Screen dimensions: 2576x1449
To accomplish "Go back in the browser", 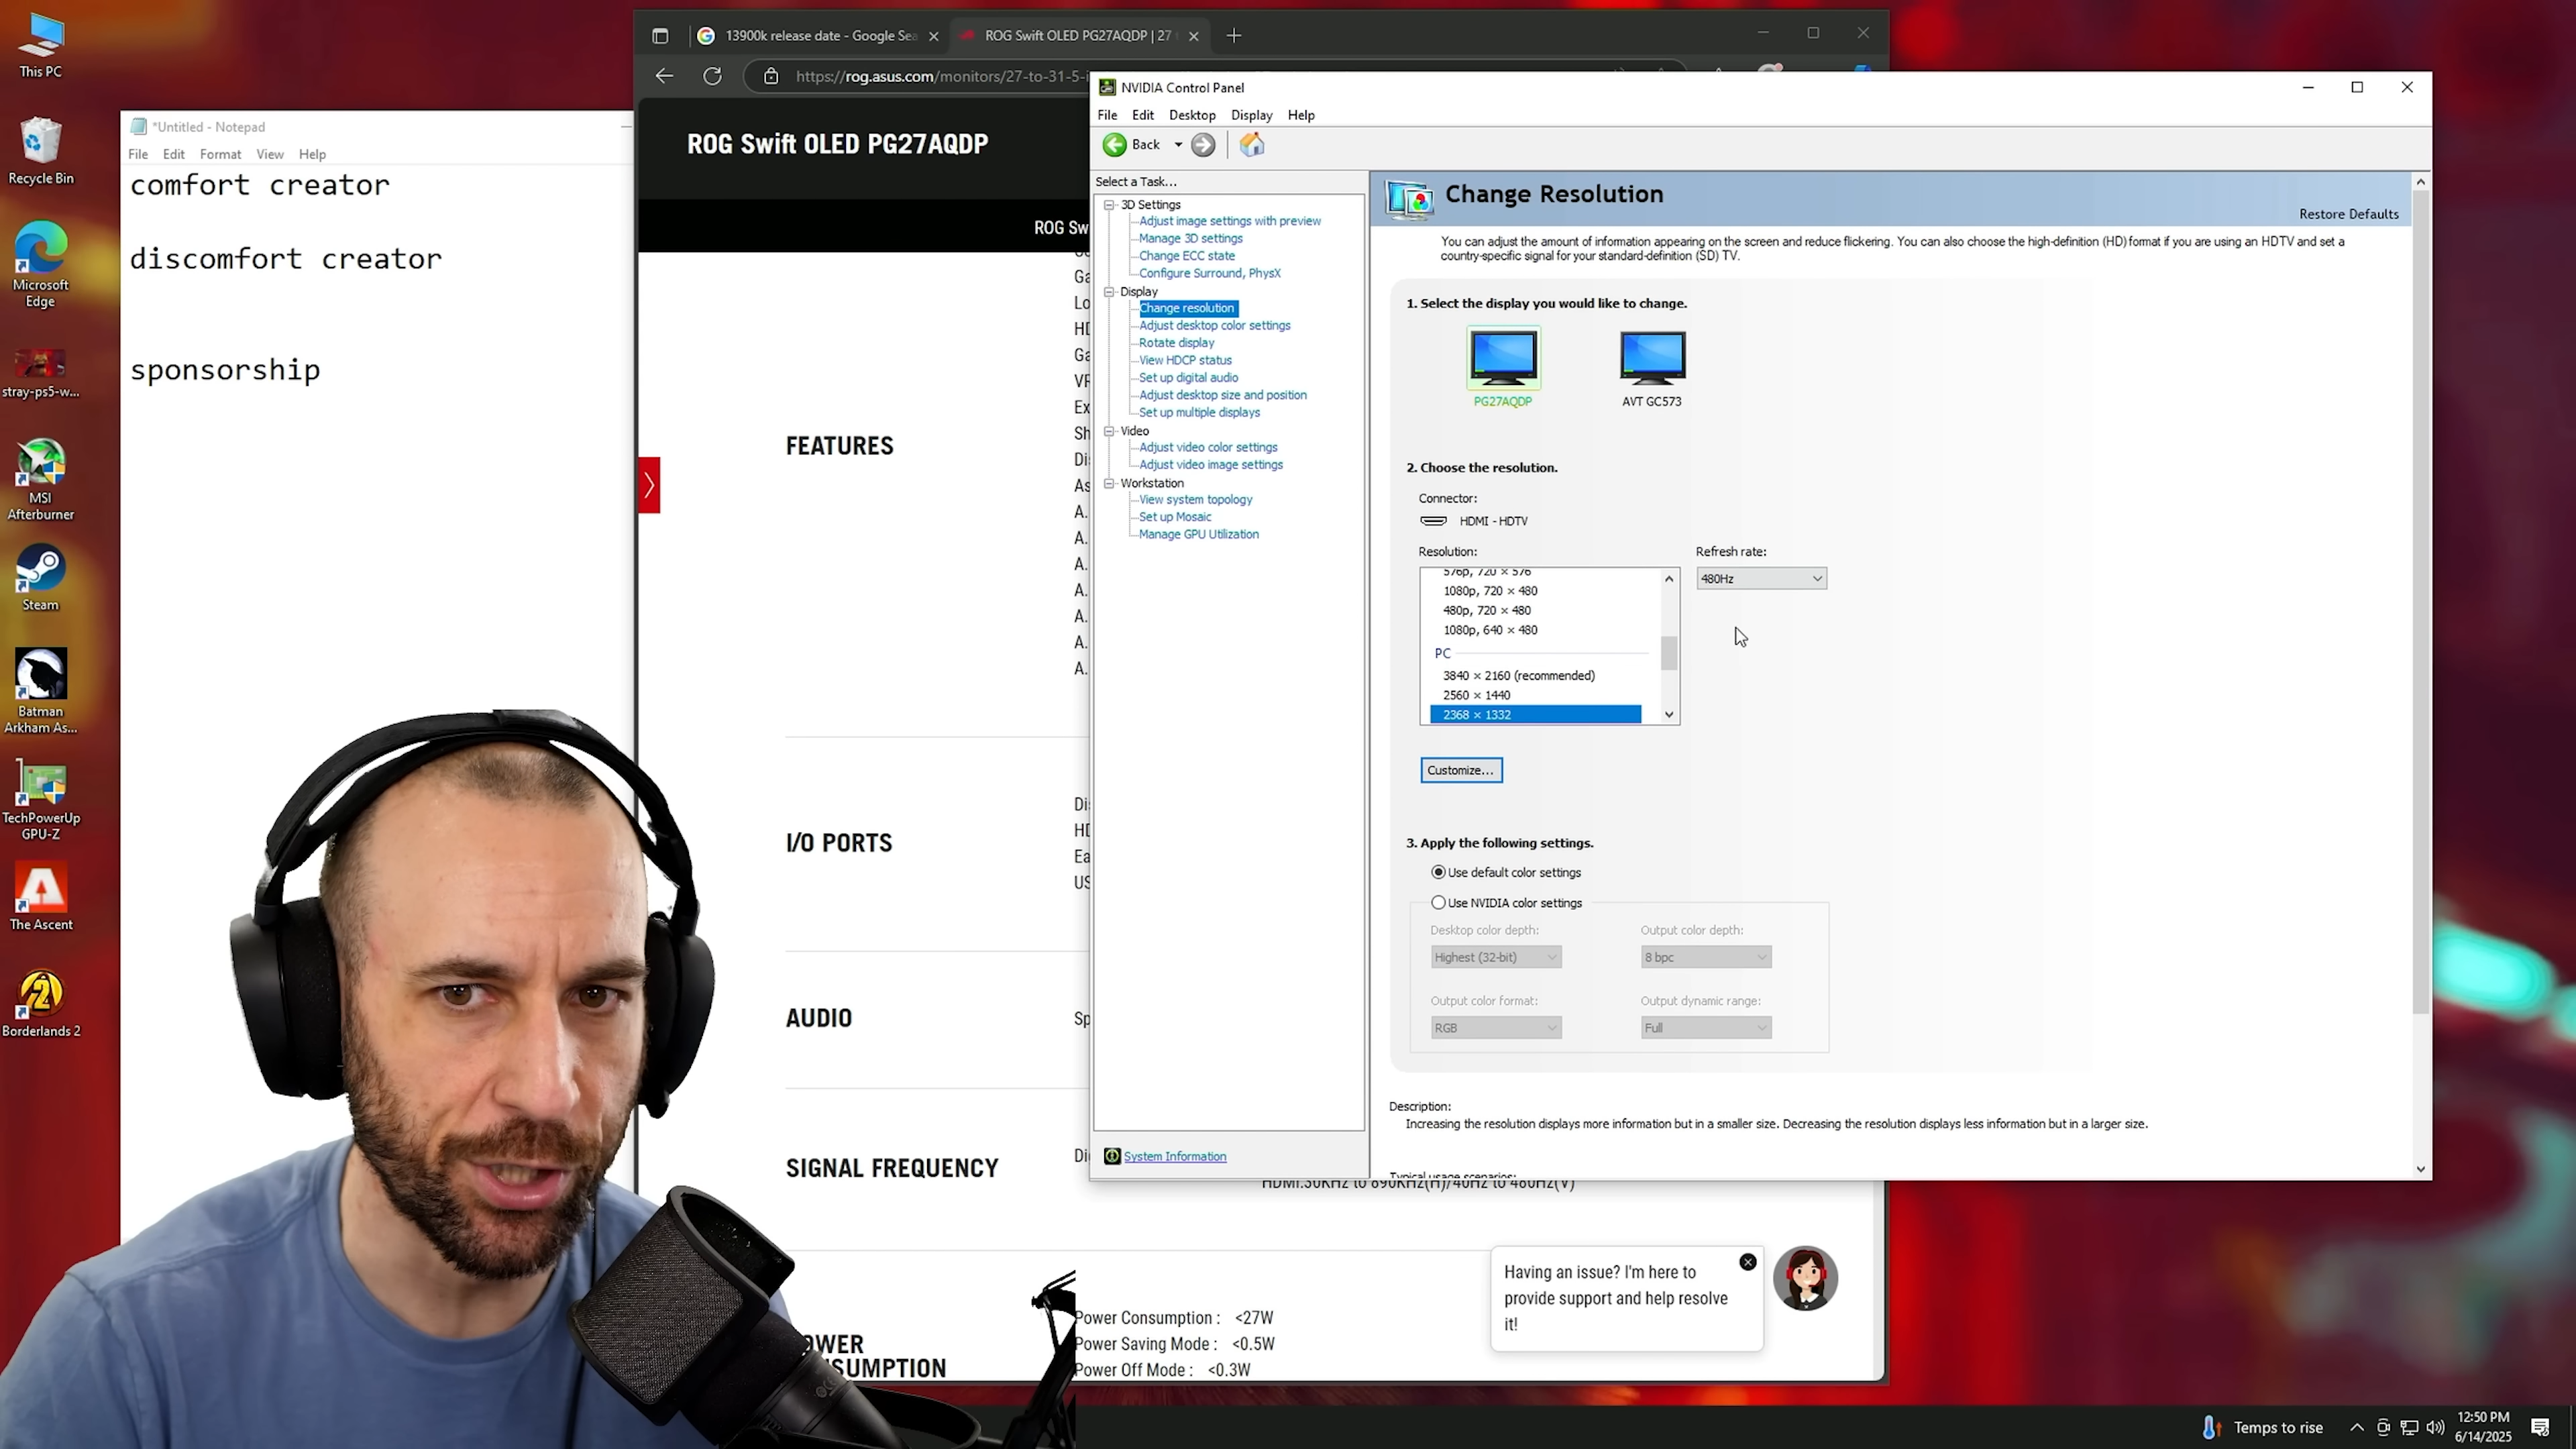I will pyautogui.click(x=664, y=76).
